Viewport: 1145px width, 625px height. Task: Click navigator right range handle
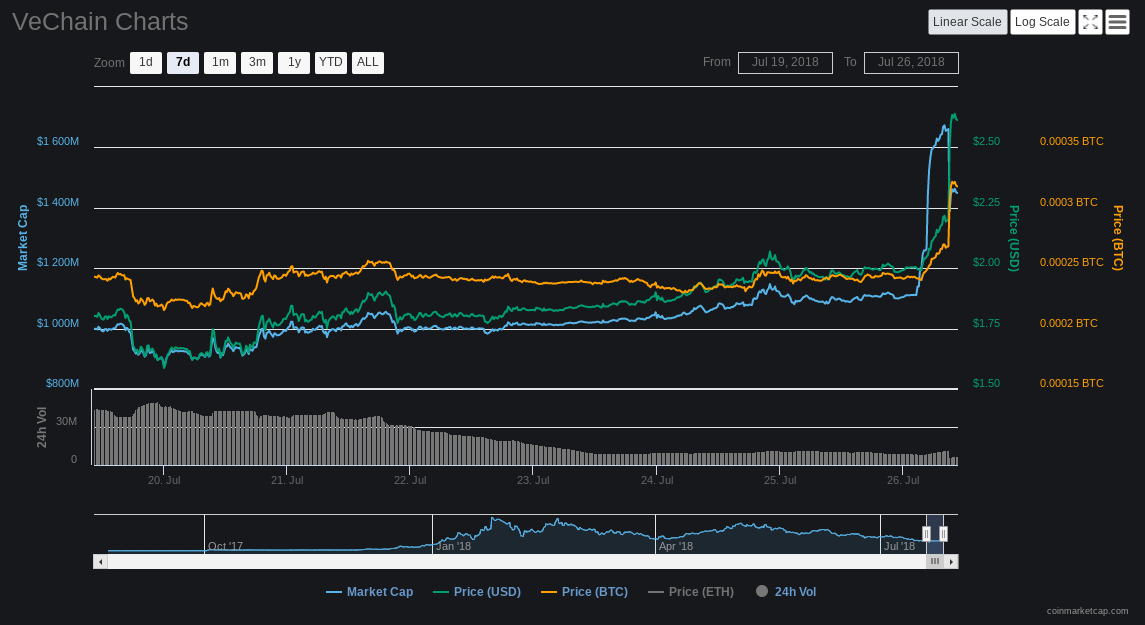[x=943, y=534]
